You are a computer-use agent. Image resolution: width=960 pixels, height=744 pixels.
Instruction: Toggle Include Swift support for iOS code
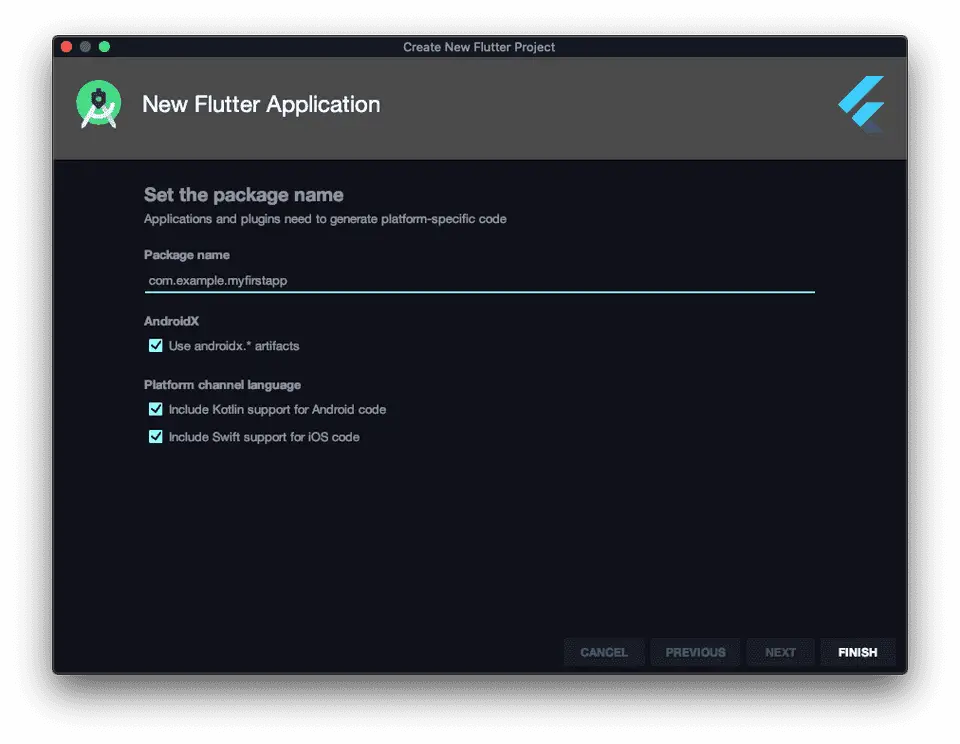coord(156,437)
